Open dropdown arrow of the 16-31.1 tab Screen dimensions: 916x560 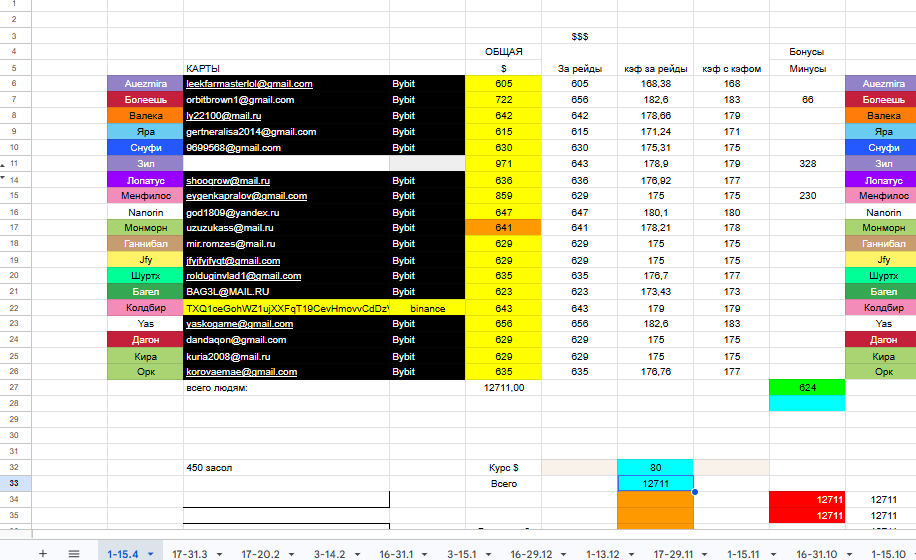[x=425, y=554]
